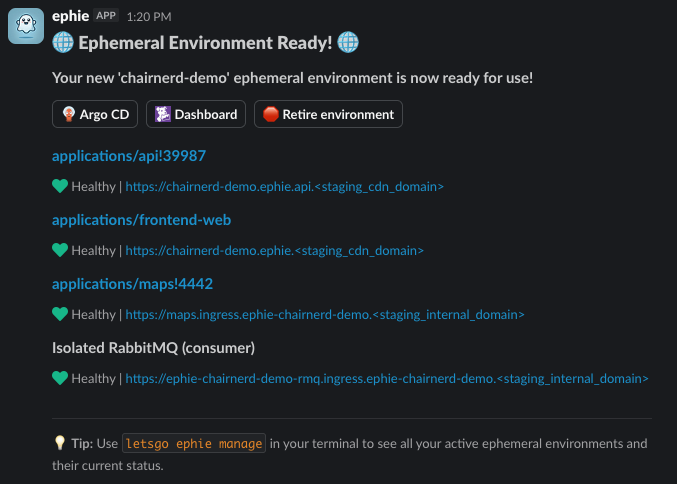The width and height of the screenshot is (677, 484).
Task: Open the applications/maps!4442 link
Action: pos(133,284)
